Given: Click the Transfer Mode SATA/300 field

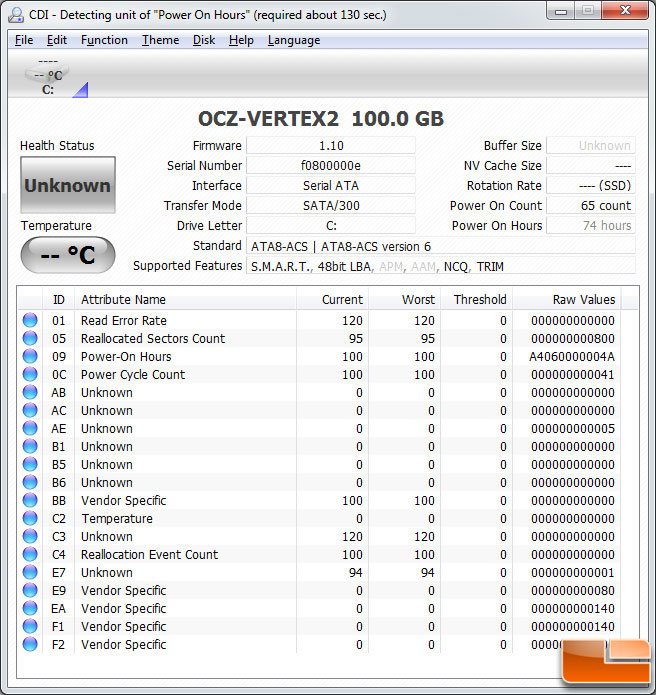Looking at the screenshot, I should [331, 205].
